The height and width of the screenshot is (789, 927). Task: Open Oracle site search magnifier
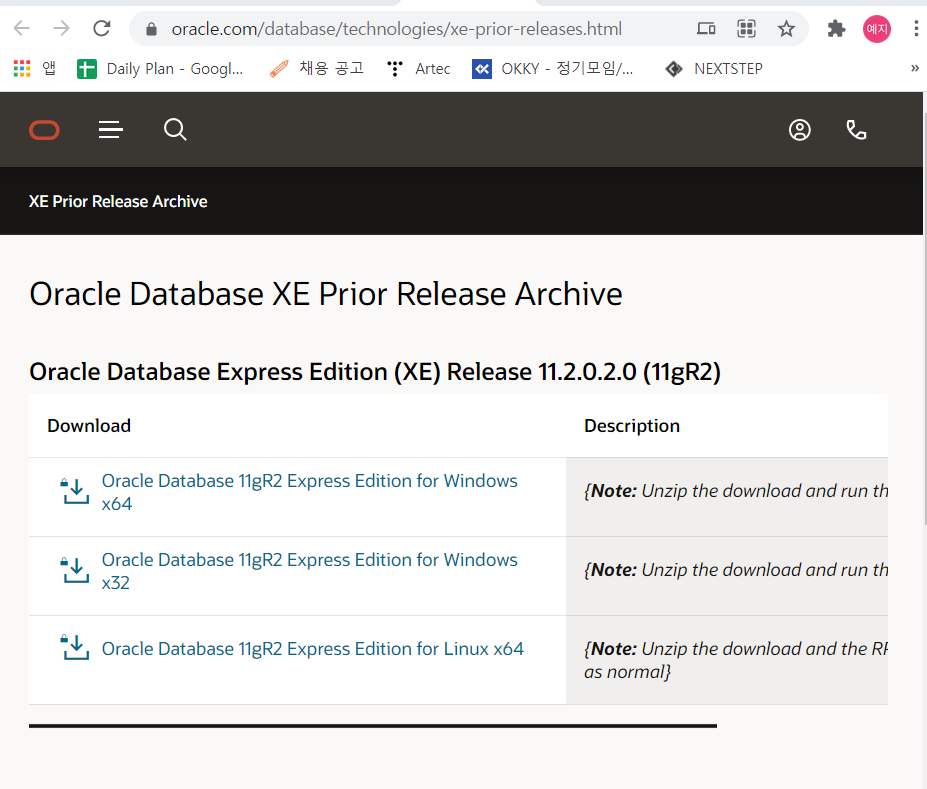(175, 129)
